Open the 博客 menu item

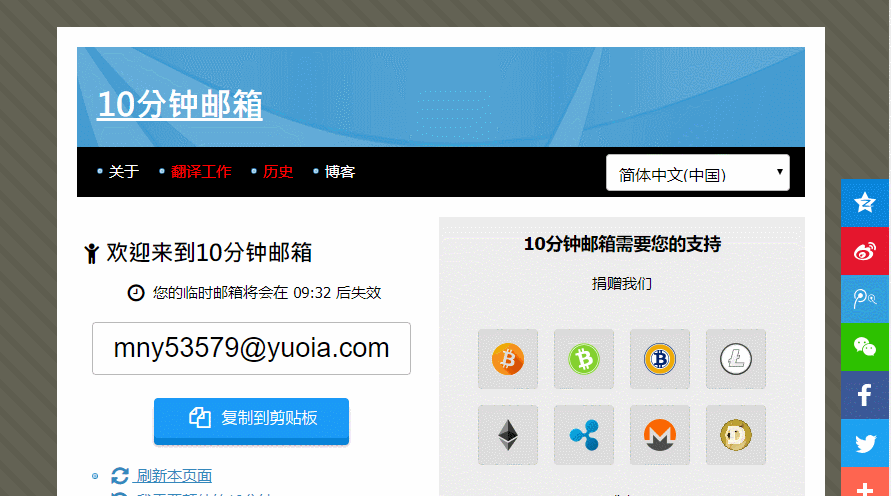coord(340,172)
